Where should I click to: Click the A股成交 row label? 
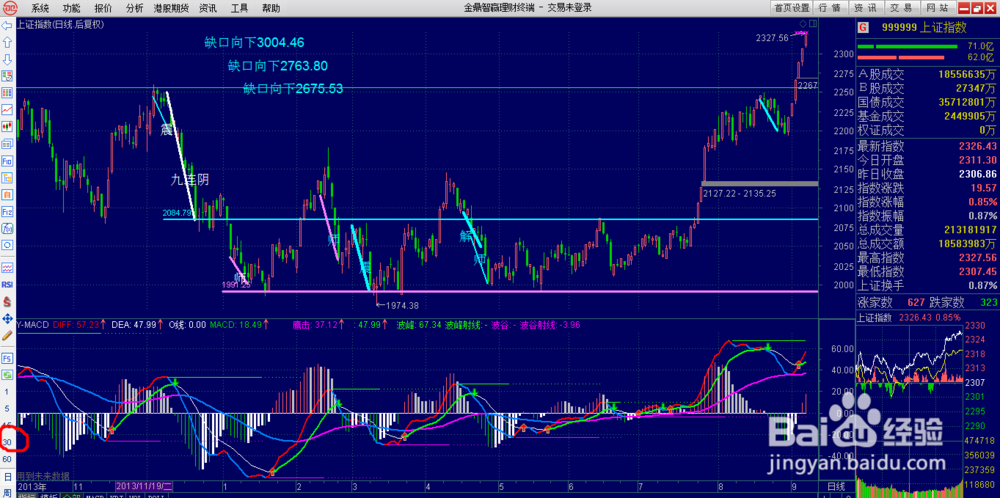881,74
